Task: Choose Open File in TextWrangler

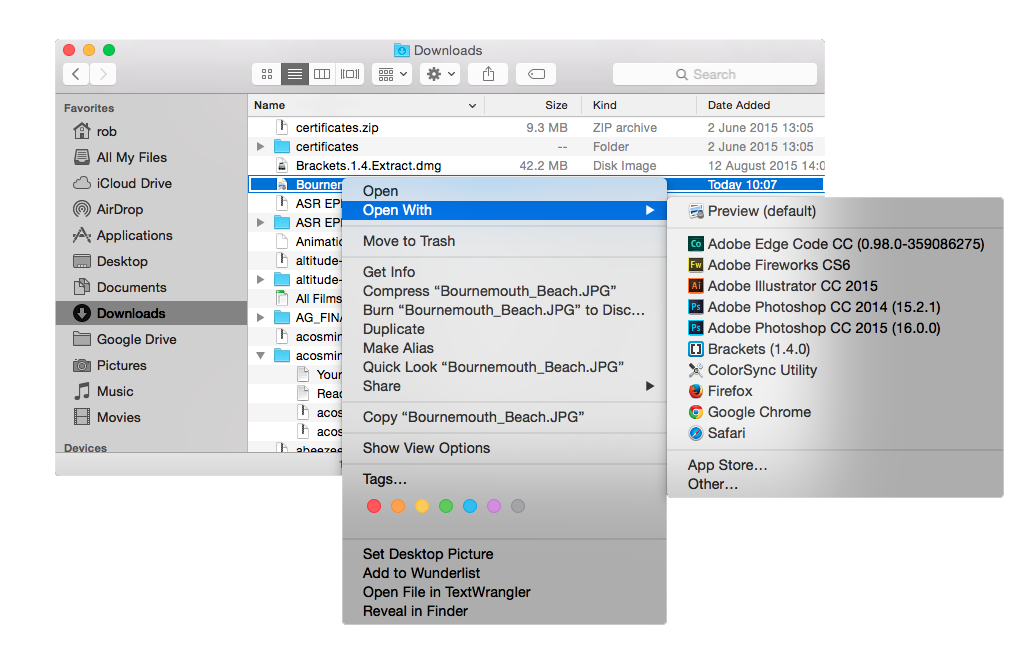Action: click(x=504, y=593)
